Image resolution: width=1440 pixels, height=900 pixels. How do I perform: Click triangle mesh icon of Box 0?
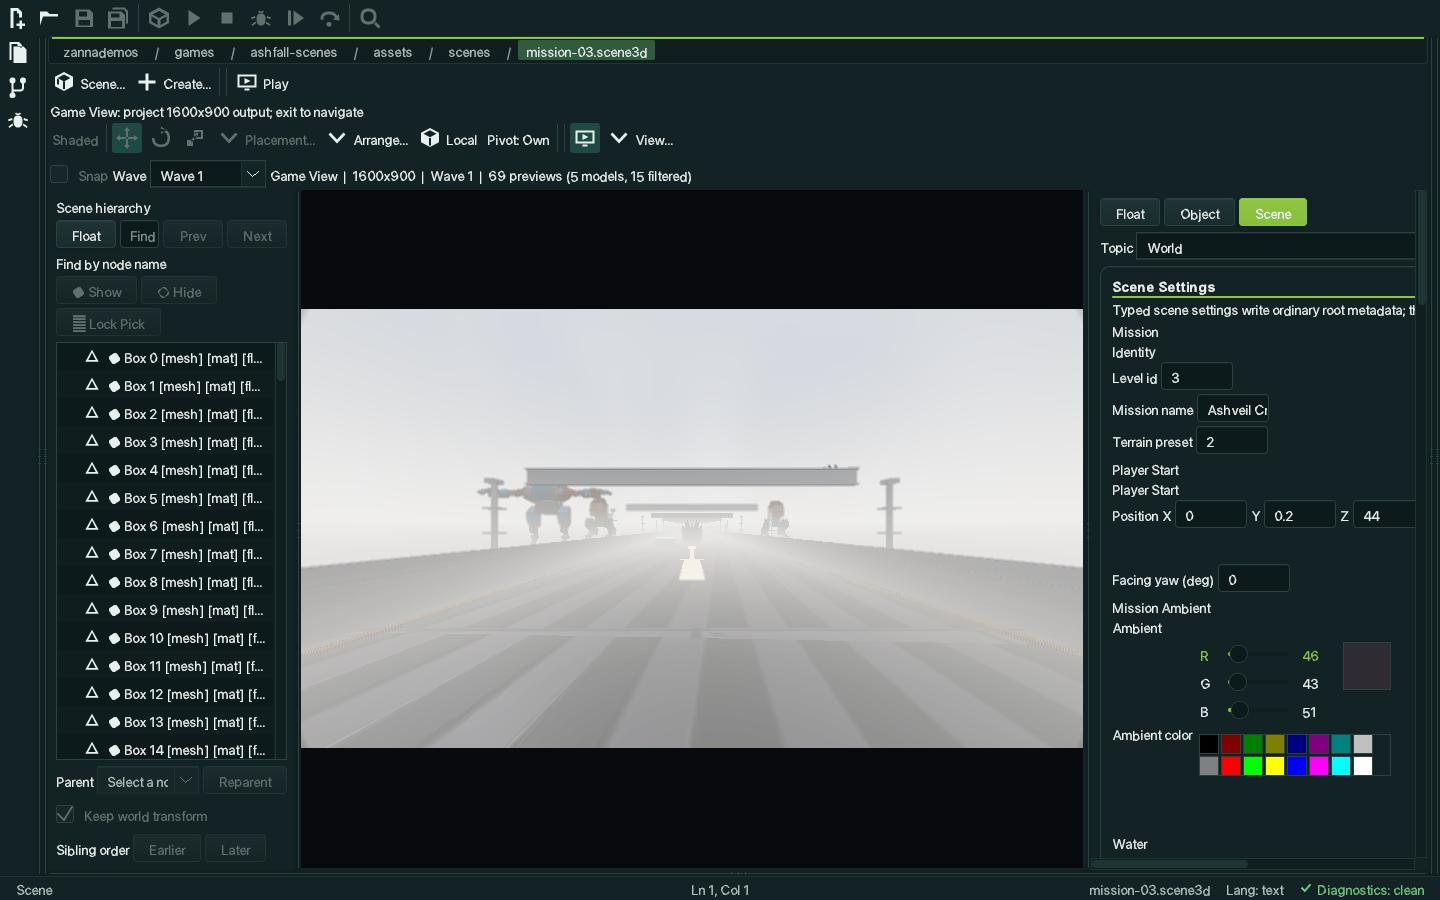click(x=92, y=357)
